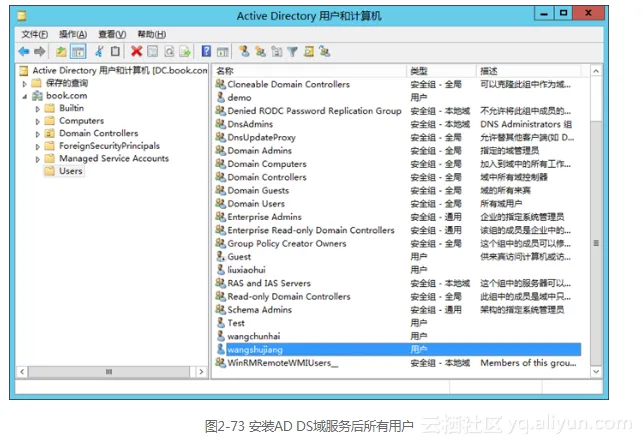
Task: Click the Forward arrow toolbar icon
Action: pyautogui.click(x=40, y=52)
